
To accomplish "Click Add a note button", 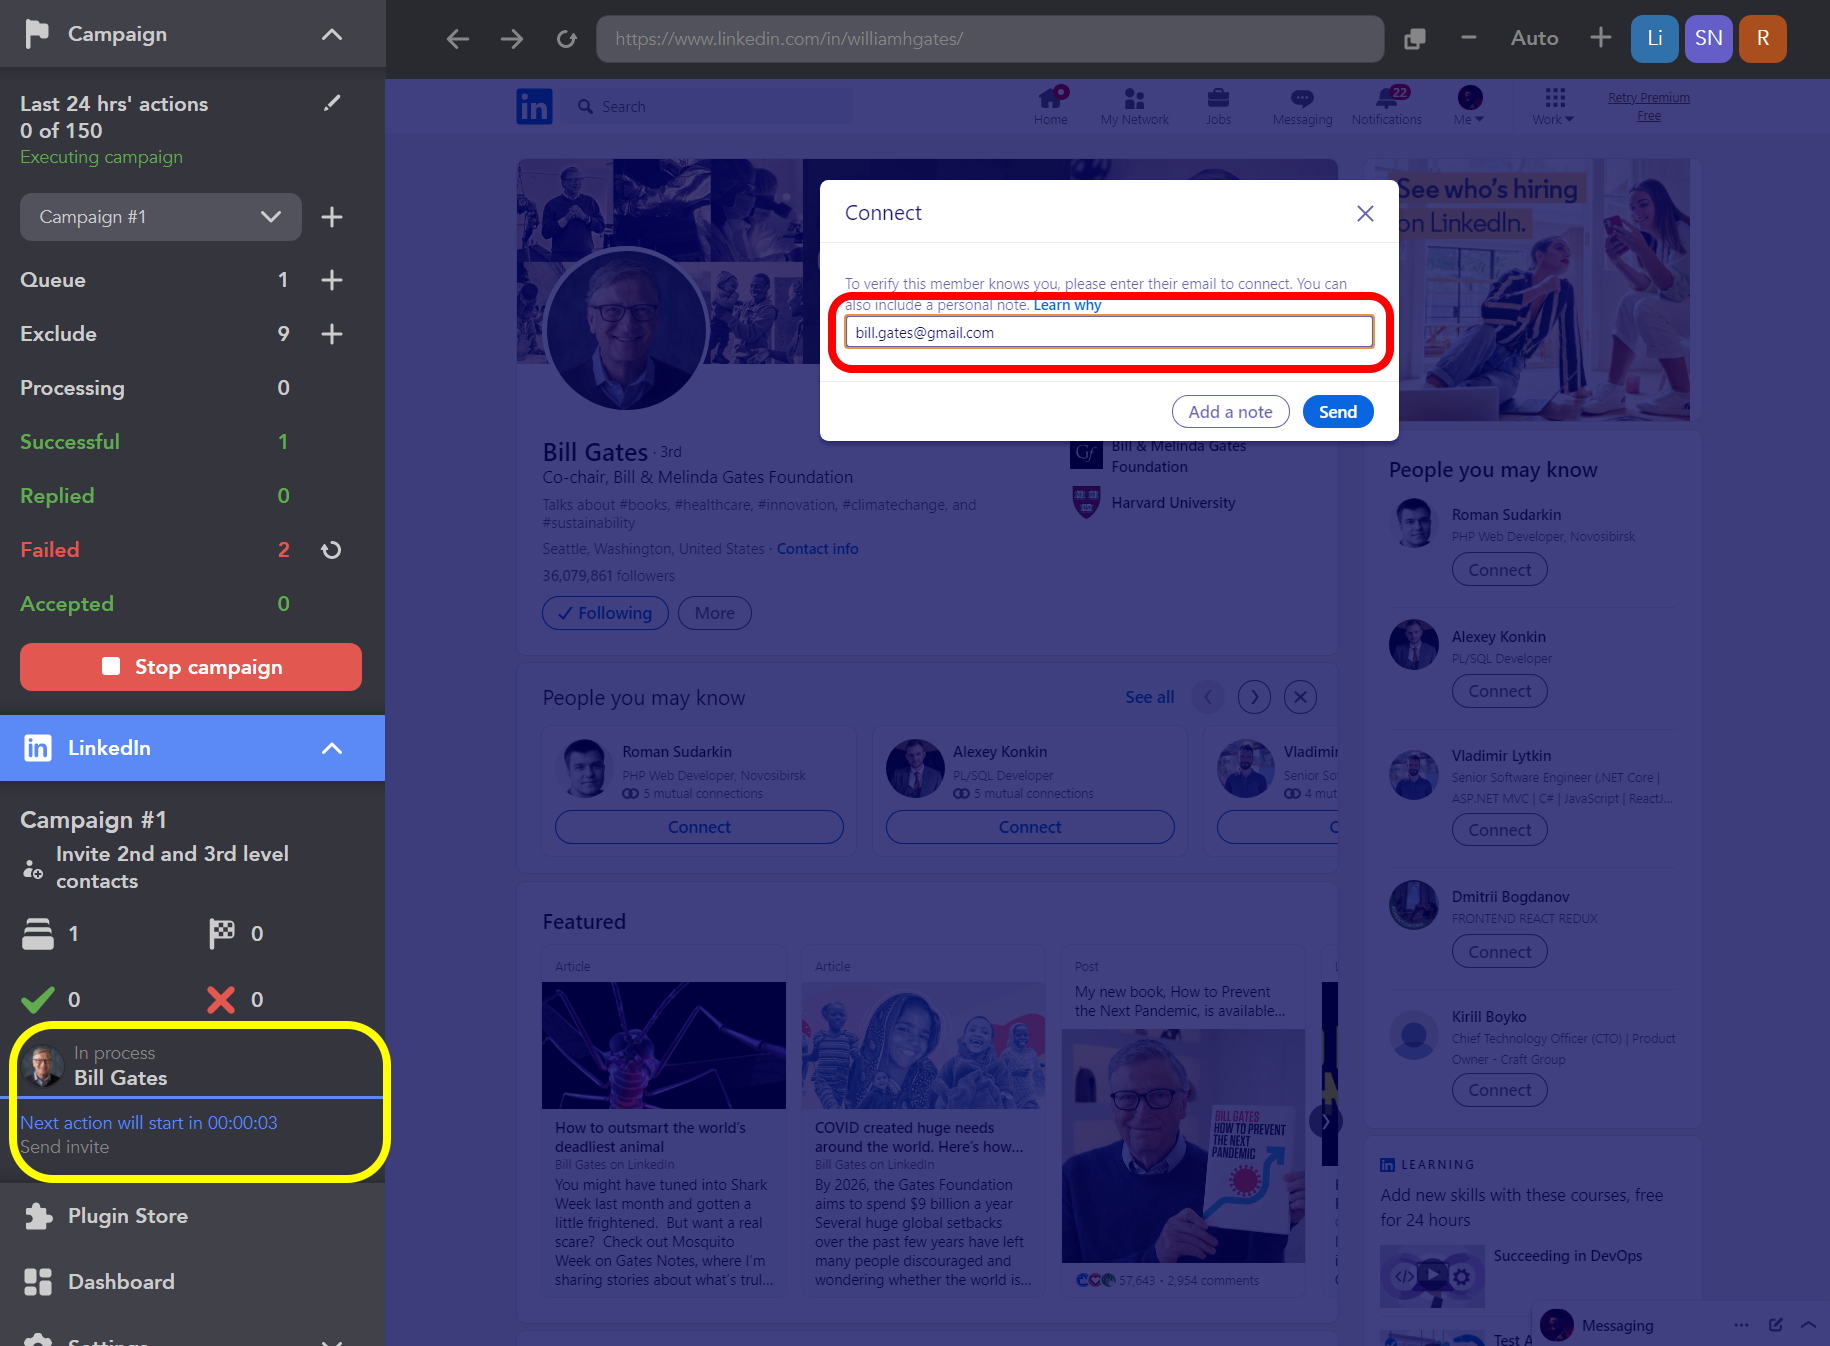I will [1230, 412].
